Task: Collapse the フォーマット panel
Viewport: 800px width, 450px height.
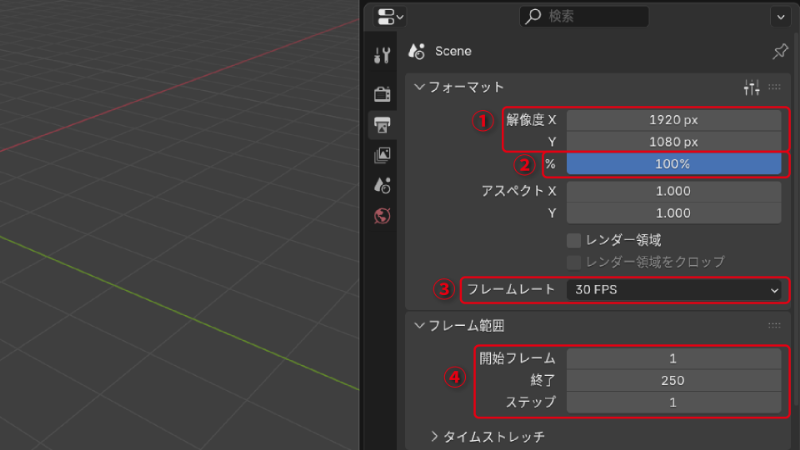Action: click(419, 87)
